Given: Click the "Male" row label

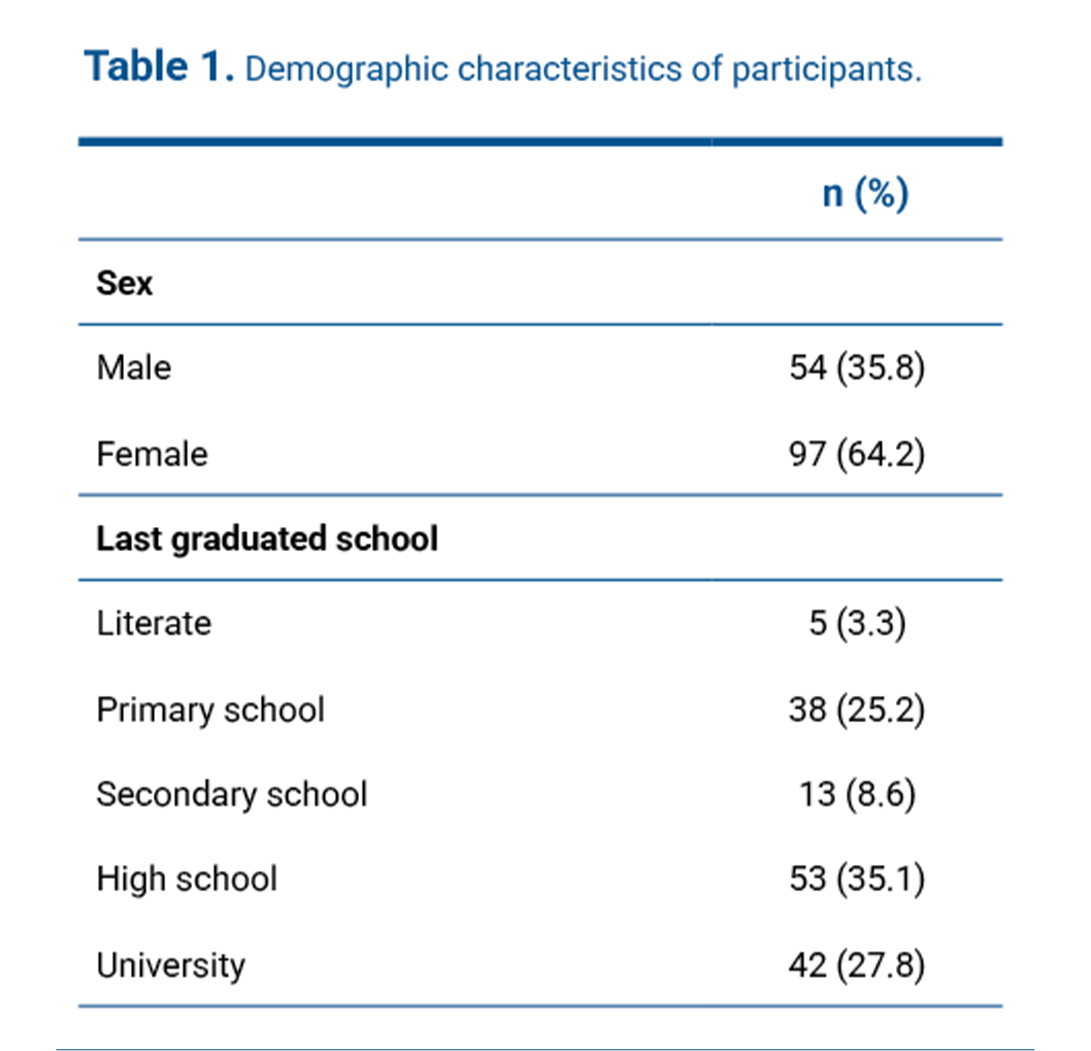Looking at the screenshot, I should point(134,368).
